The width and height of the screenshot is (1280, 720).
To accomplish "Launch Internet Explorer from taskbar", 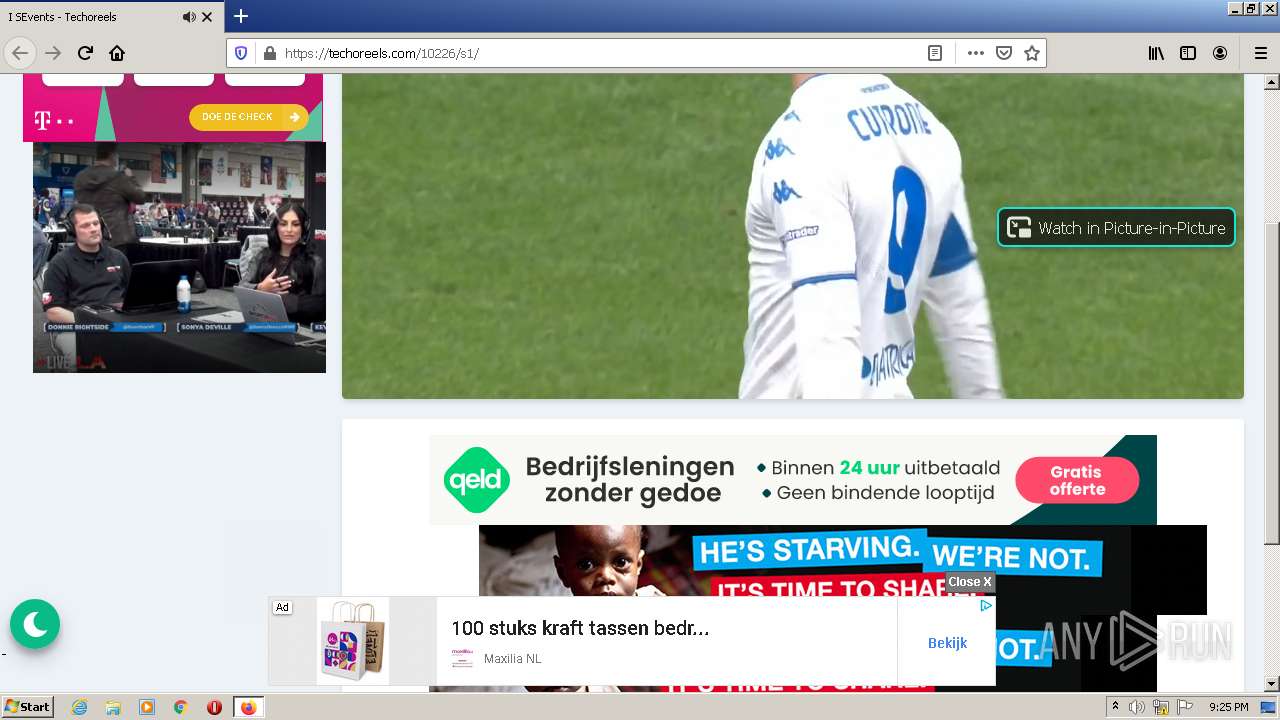I will pos(80,707).
